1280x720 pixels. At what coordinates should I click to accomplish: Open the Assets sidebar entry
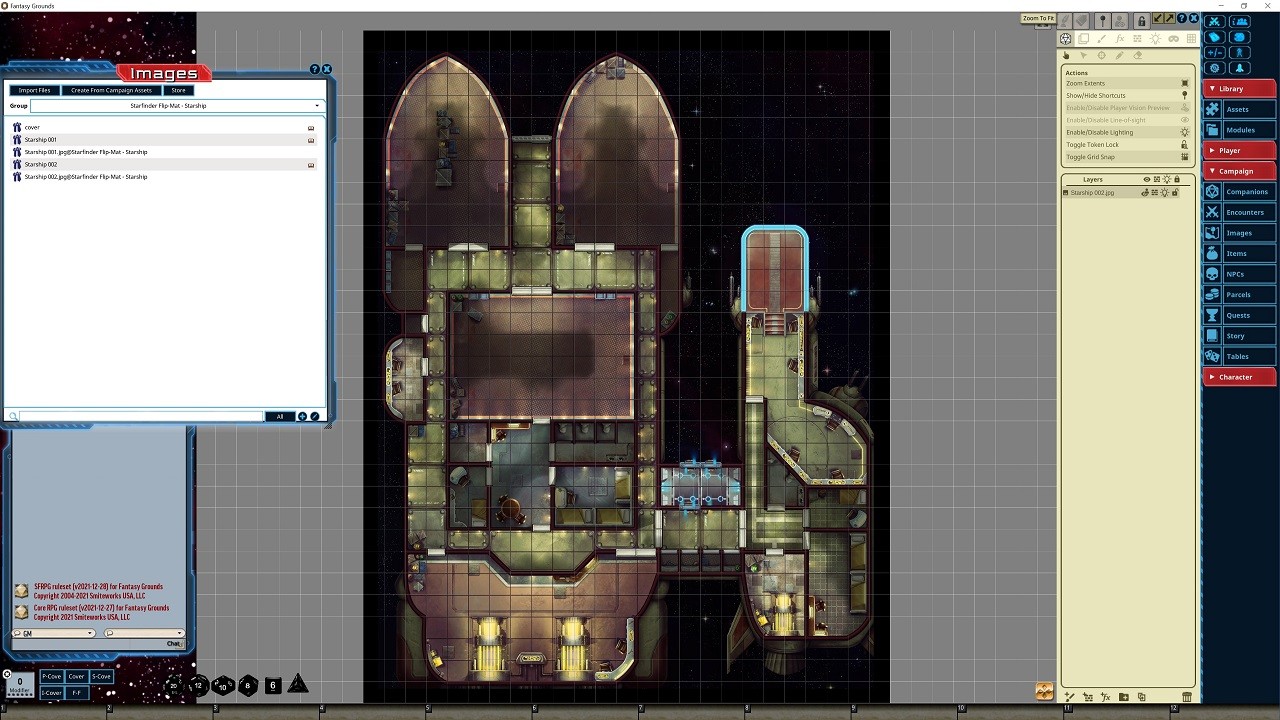pos(1239,109)
